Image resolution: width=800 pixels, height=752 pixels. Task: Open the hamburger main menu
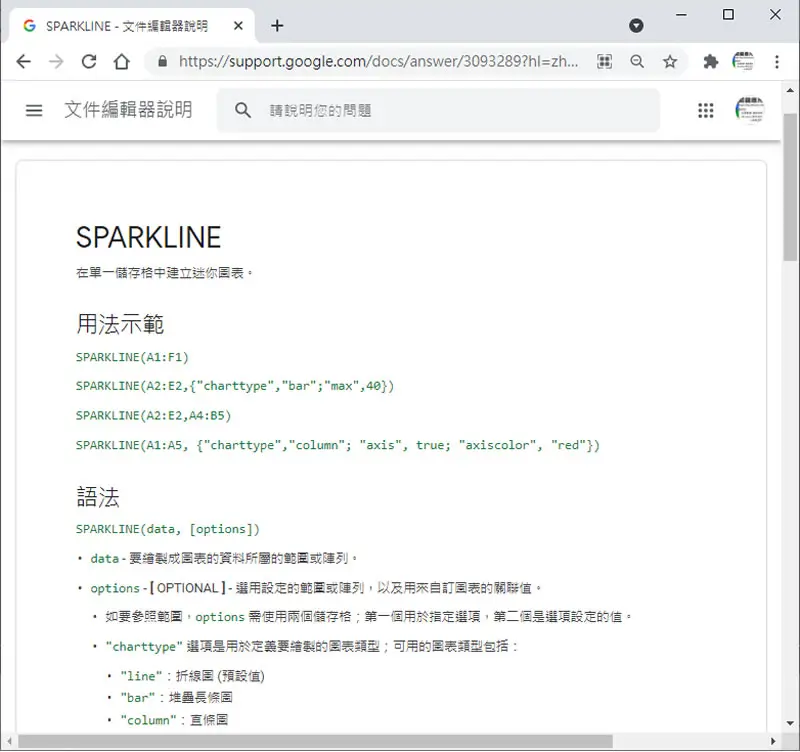coord(34,110)
